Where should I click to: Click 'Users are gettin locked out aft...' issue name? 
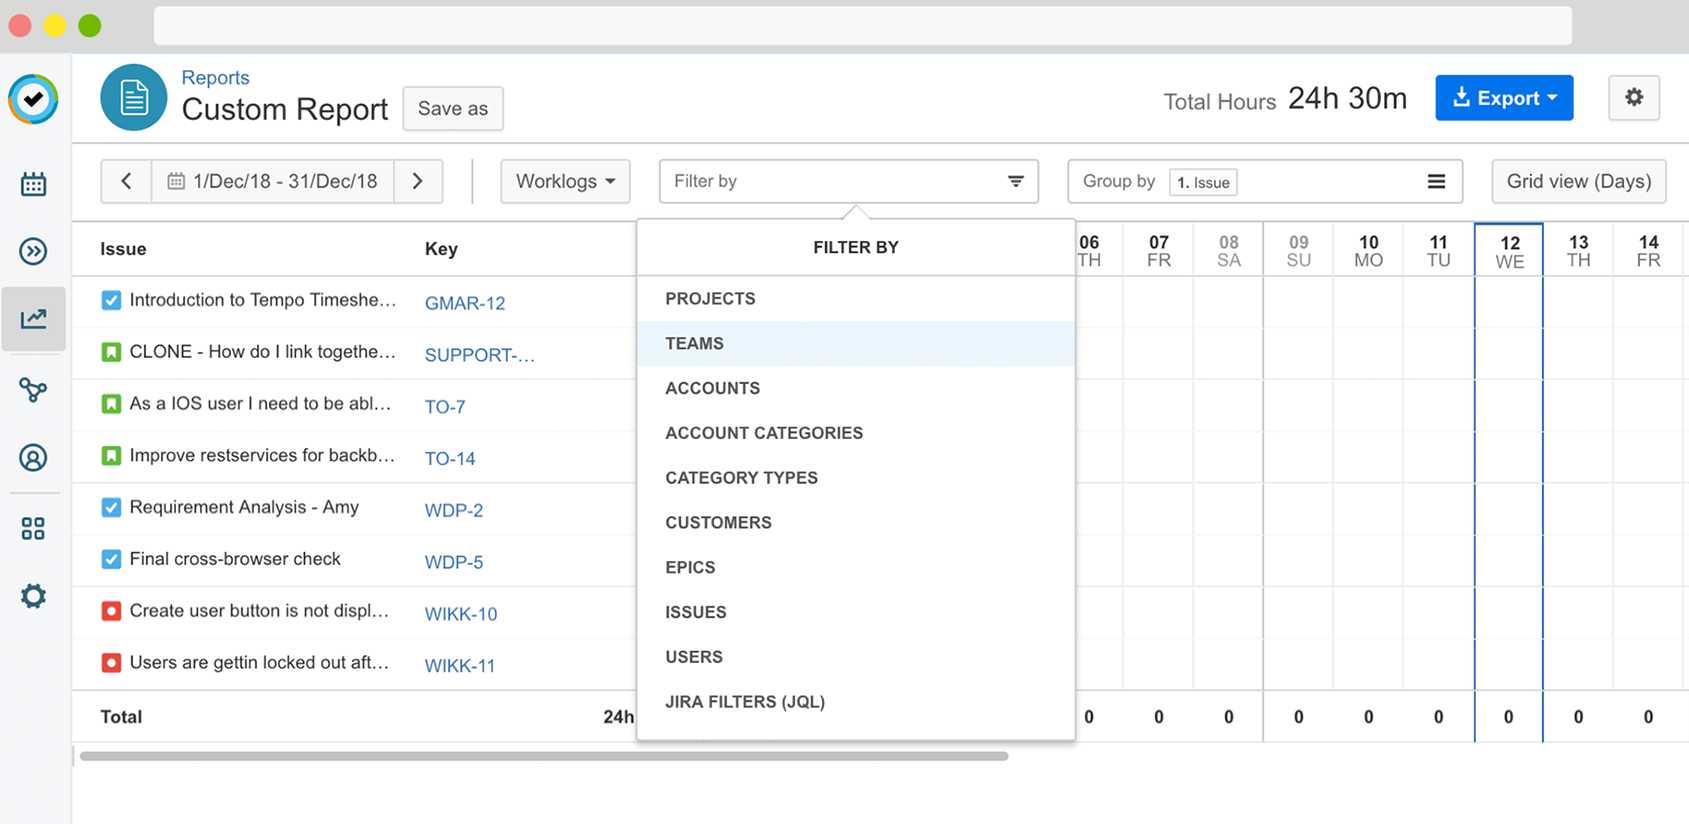coord(259,663)
